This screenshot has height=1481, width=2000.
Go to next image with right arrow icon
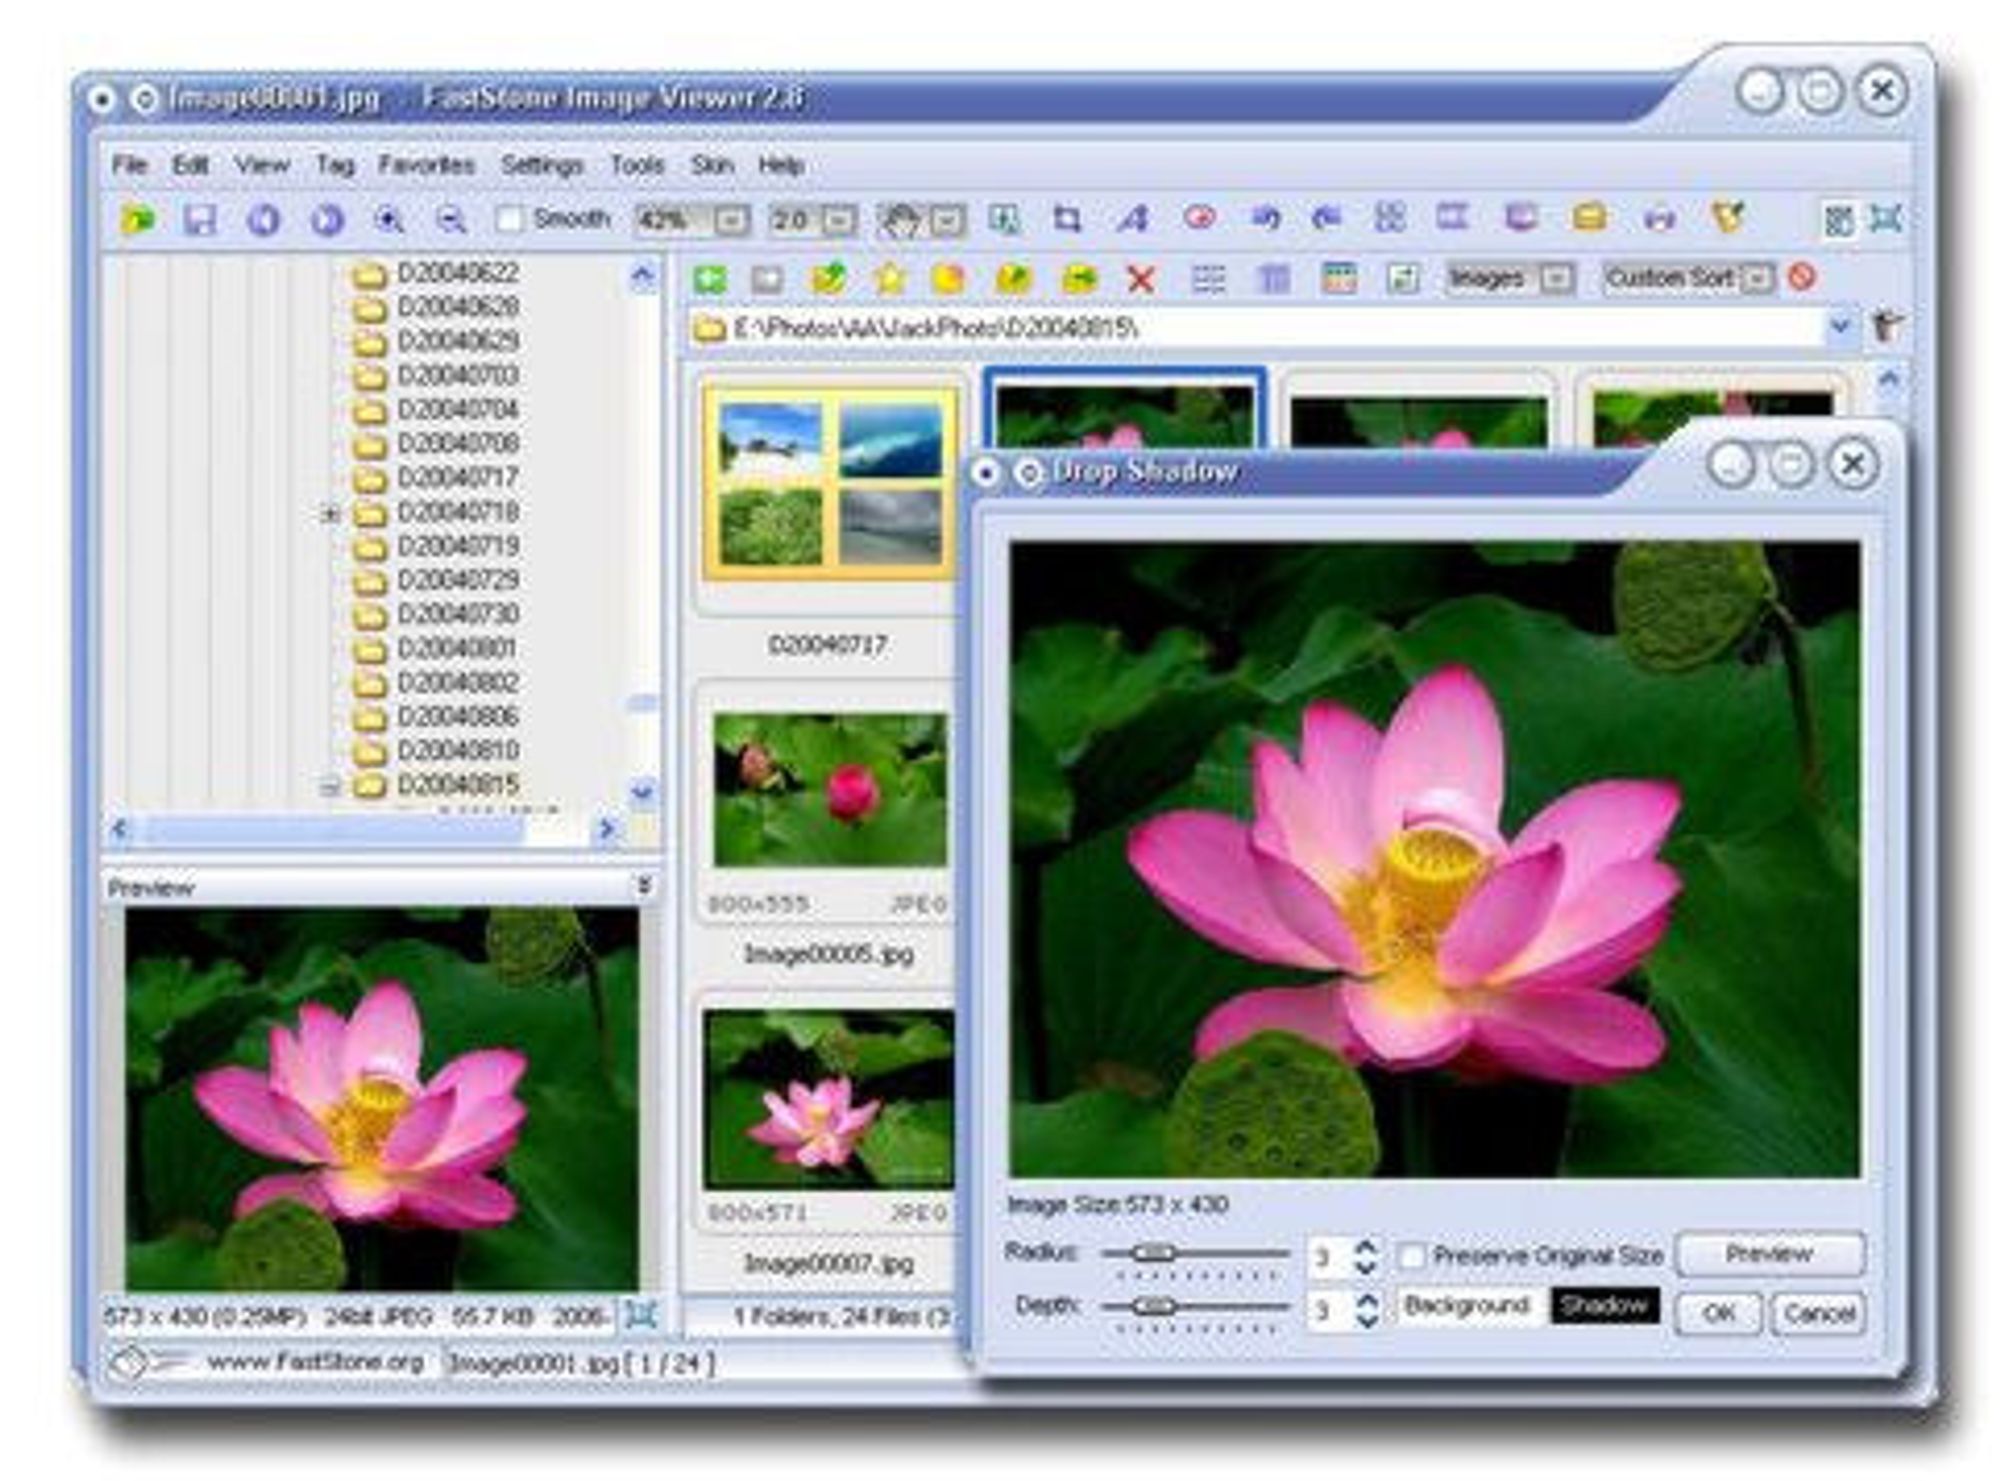(327, 219)
